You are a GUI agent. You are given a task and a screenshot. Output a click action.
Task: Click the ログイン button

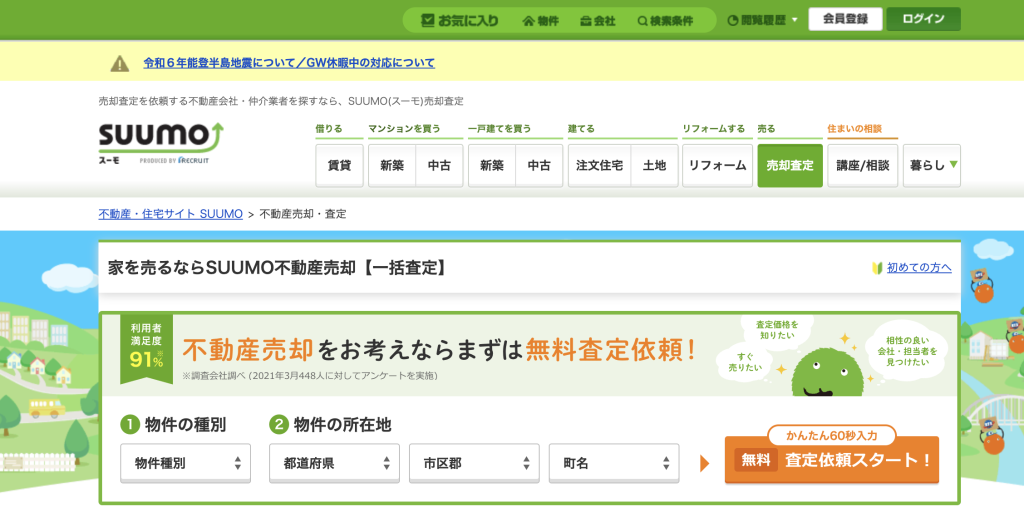point(923,19)
